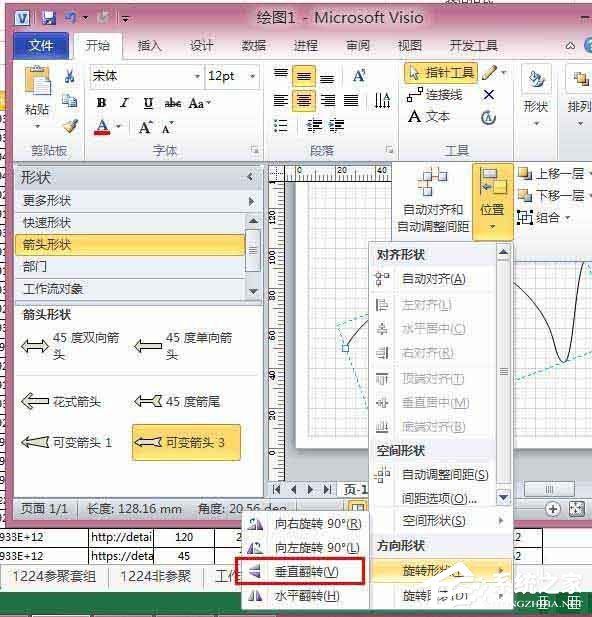This screenshot has width=592, height=617.
Task: Open the 位置 position dropdown
Action: pyautogui.click(x=492, y=201)
